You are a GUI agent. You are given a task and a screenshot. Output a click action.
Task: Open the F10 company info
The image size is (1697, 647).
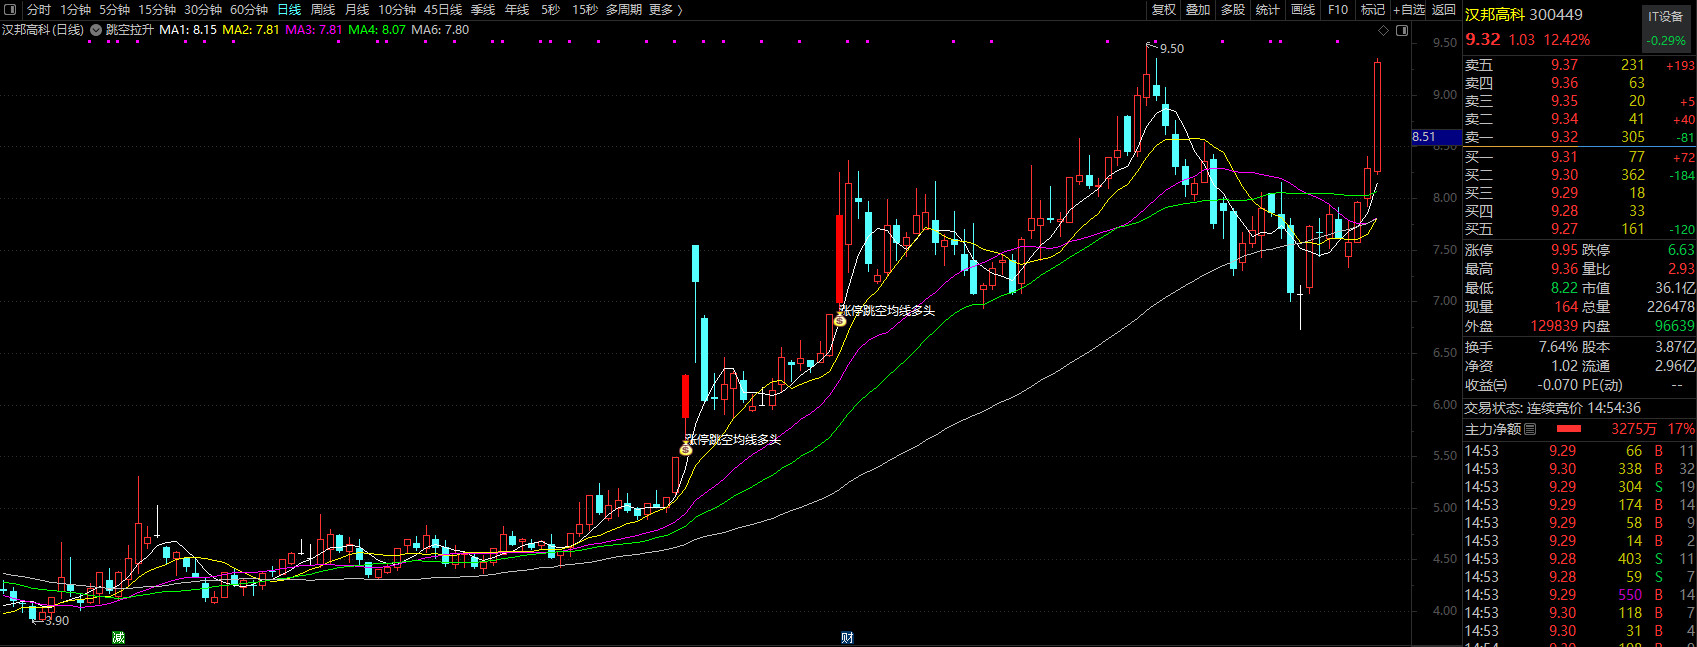click(1338, 9)
